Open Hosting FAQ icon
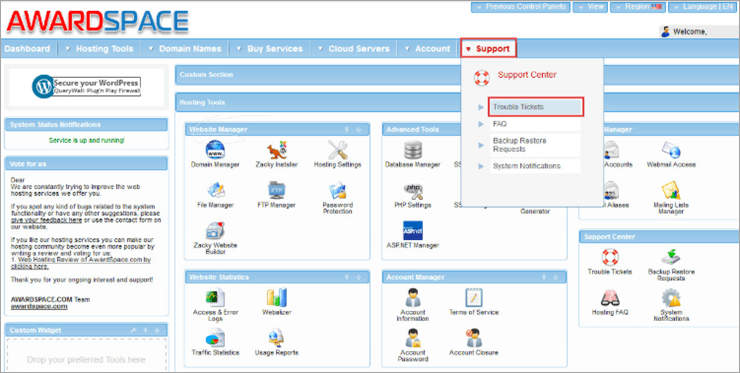 610,298
